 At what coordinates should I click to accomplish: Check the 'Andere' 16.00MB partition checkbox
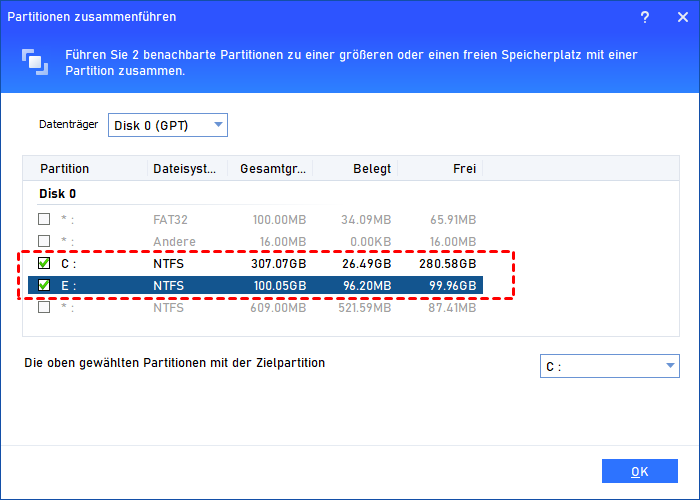(x=44, y=241)
